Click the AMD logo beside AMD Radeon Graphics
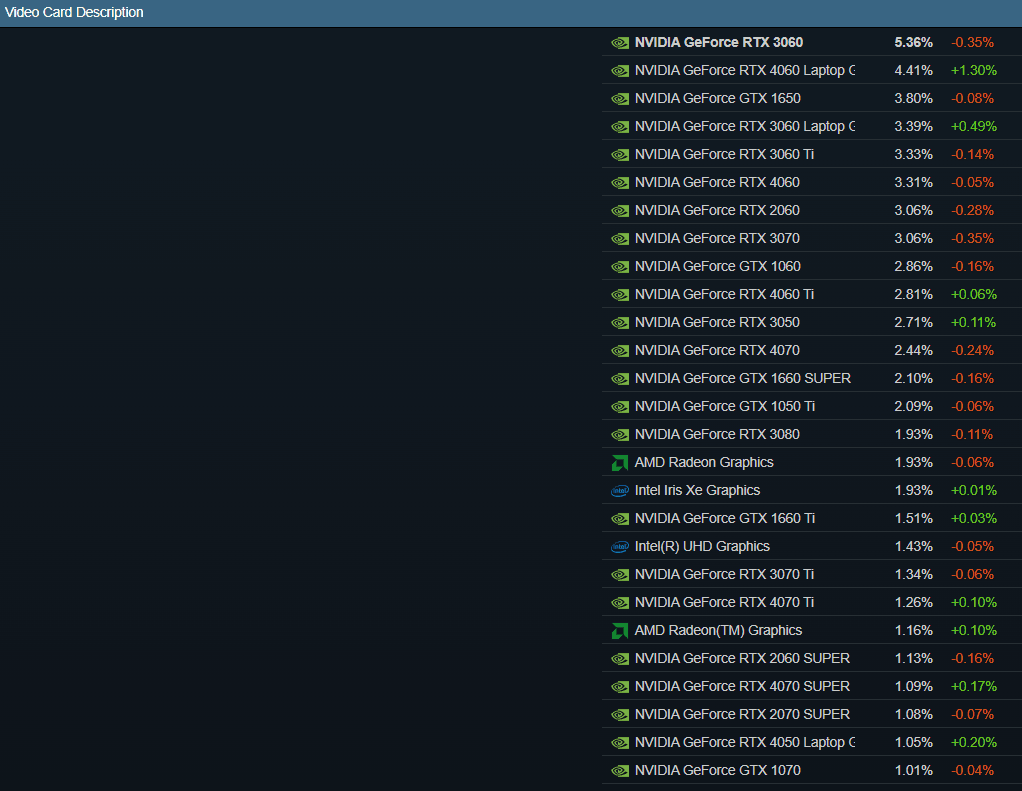The width and height of the screenshot is (1022, 791). coord(620,463)
